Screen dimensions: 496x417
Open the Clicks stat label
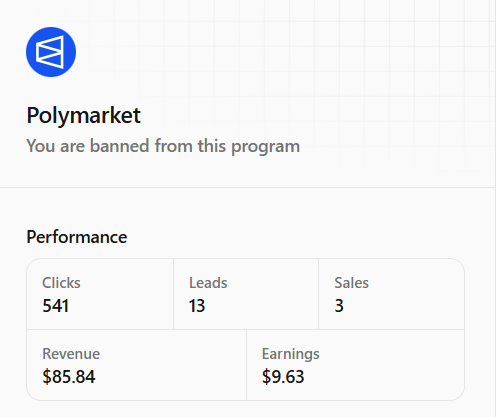click(61, 283)
